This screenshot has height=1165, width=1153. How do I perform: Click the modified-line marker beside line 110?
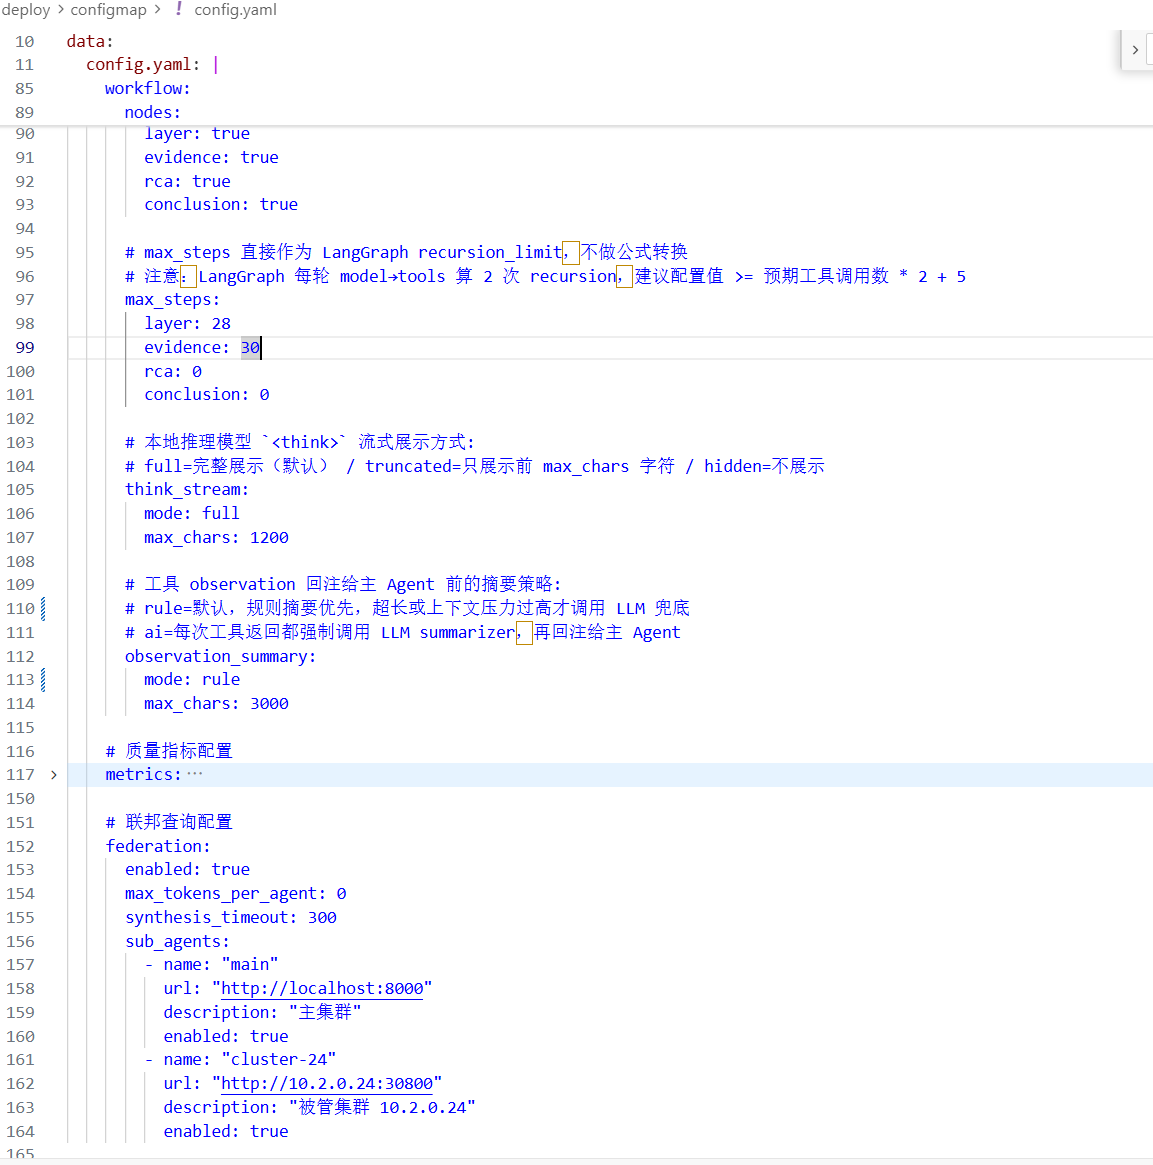click(x=43, y=609)
